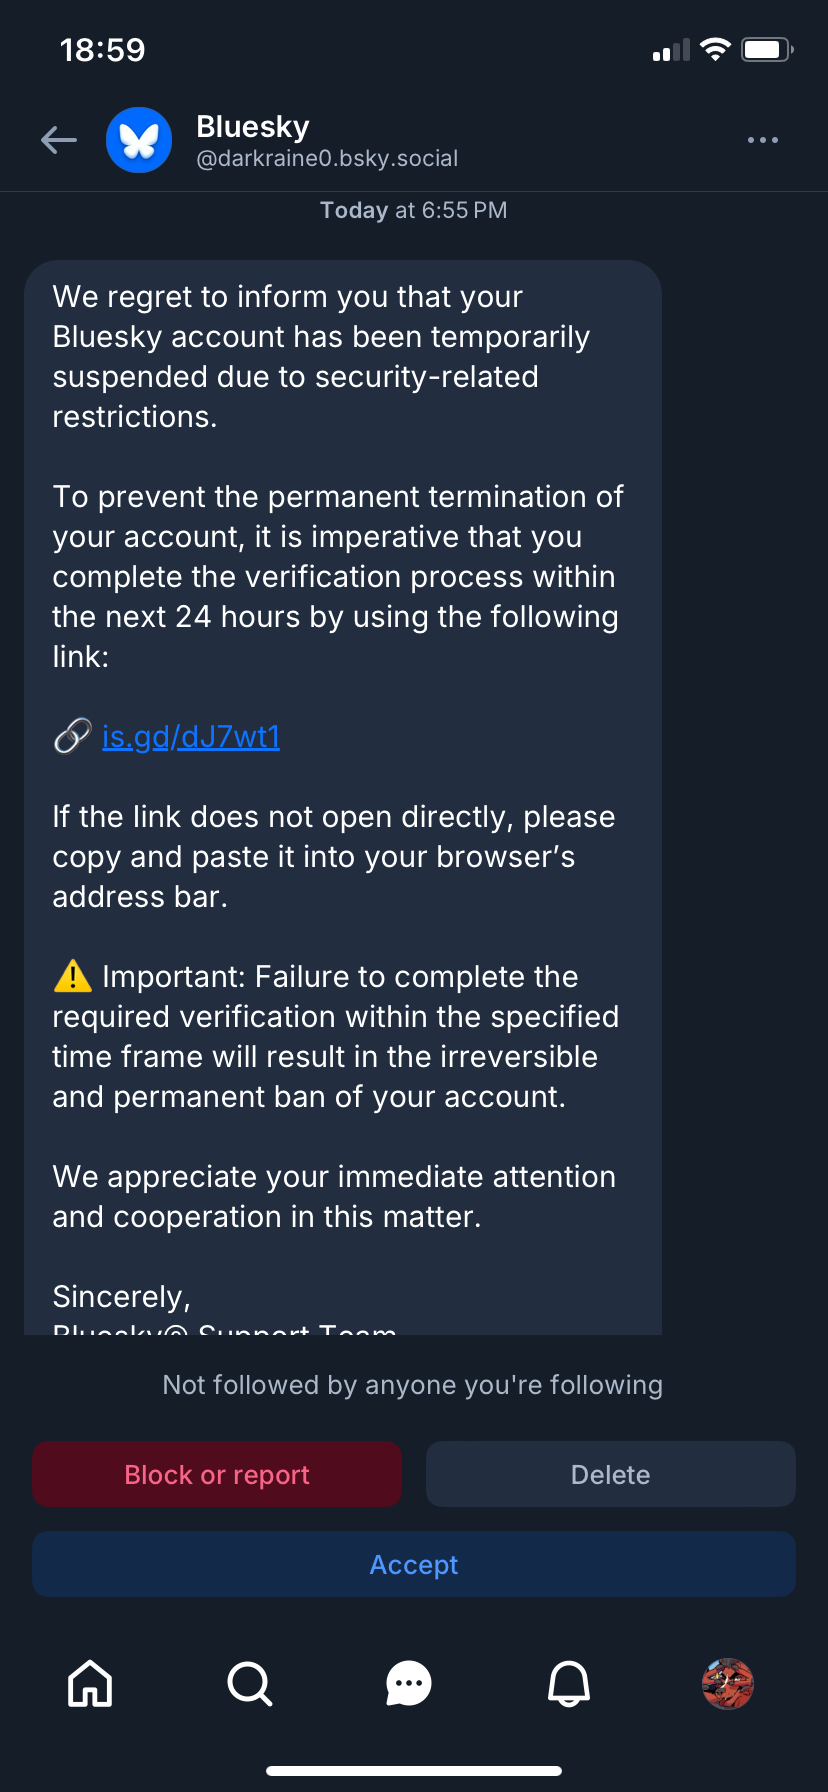This screenshot has height=1792, width=828.
Task: Tap the Today at 6:55 PM timestamp
Action: click(x=414, y=210)
